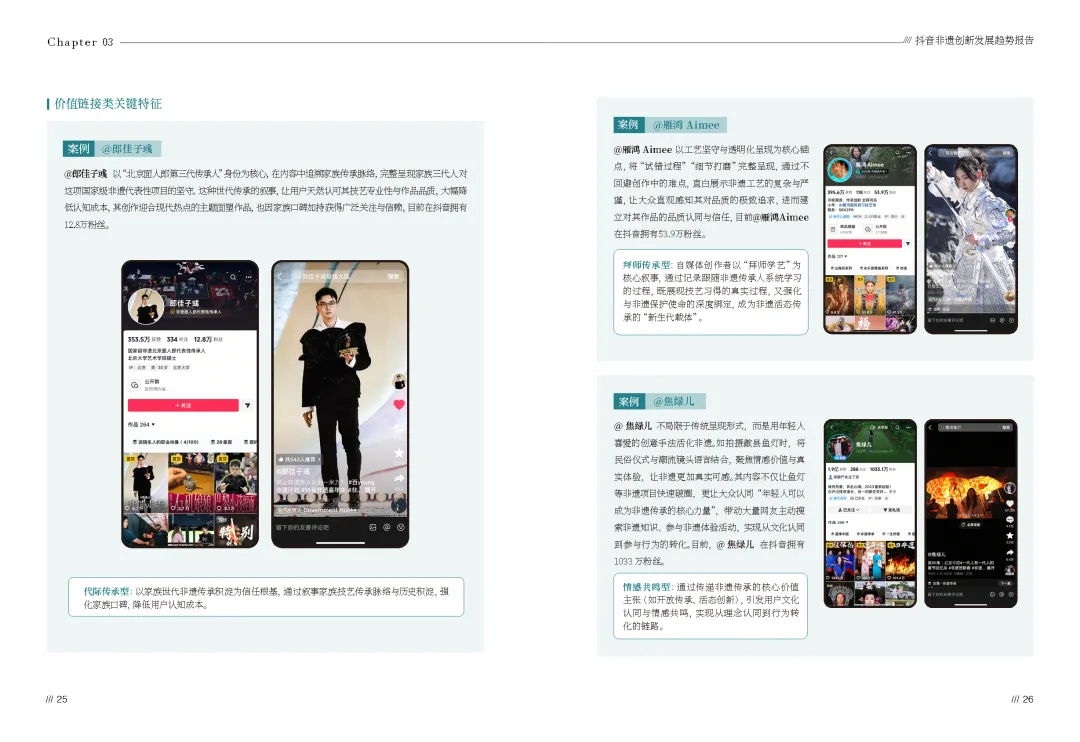
Task: Expand the arrow beside 郎佳子彧 follow button
Action: (247, 405)
